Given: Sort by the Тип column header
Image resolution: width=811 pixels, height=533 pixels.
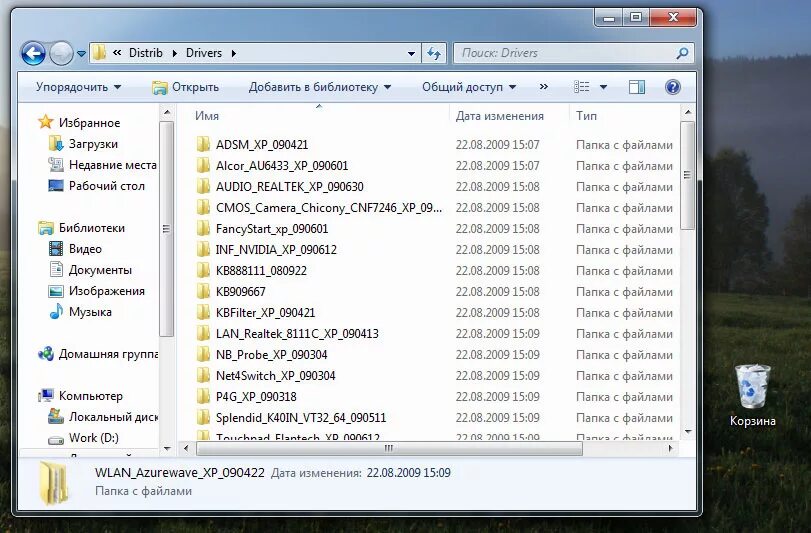Looking at the screenshot, I should (x=587, y=116).
